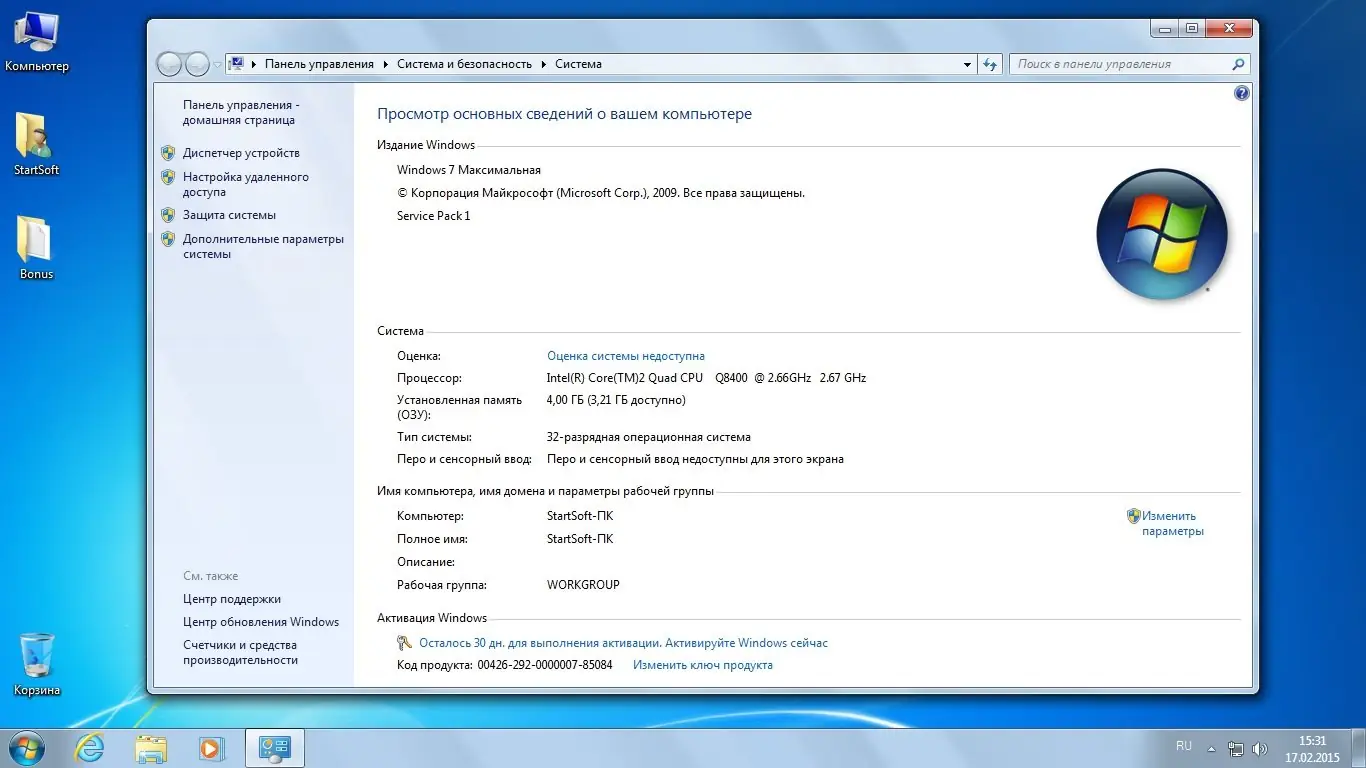The width and height of the screenshot is (1366, 768).
Task: Expand the breadcrumb arrow after Система и безопасность
Action: pyautogui.click(x=544, y=64)
